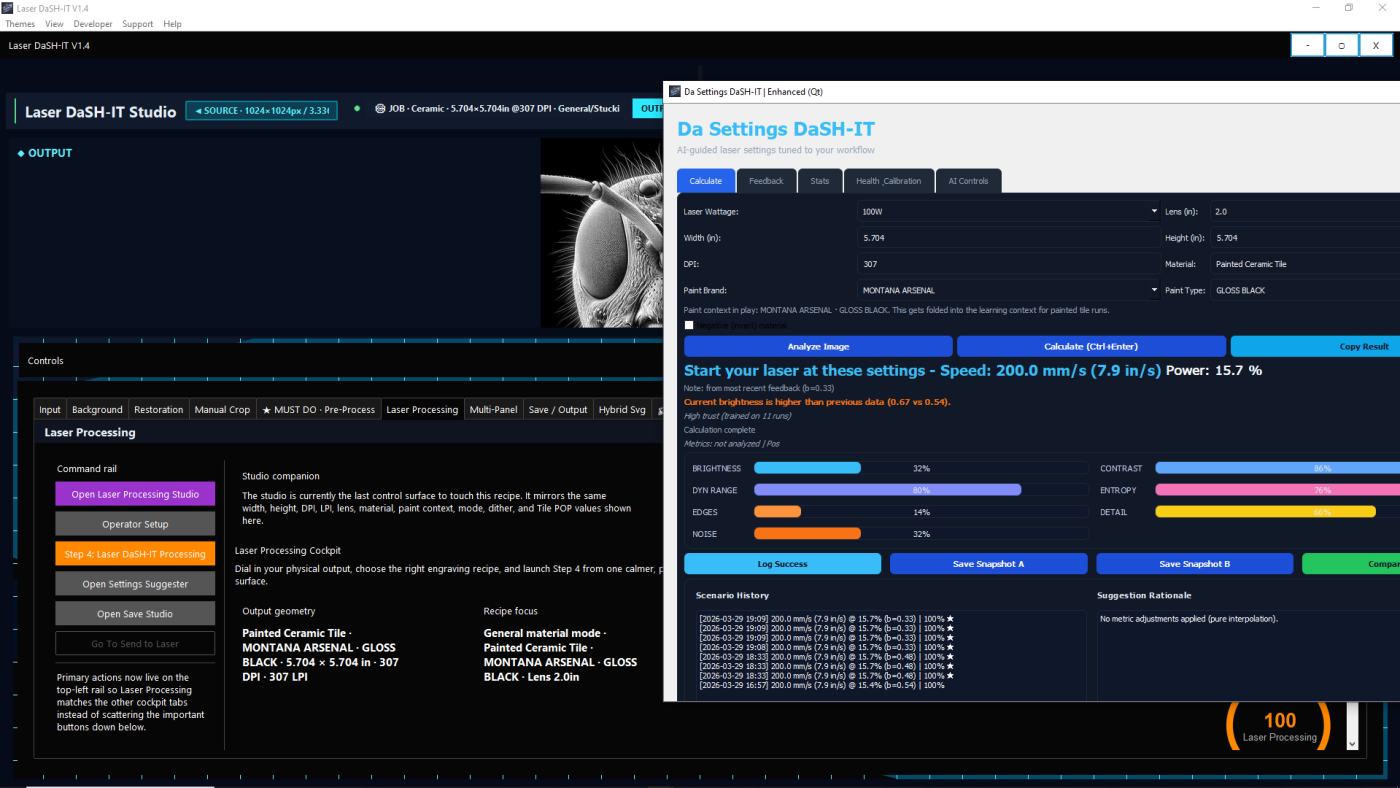Click the DPI input field in Da Settings

pyautogui.click(x=1007, y=264)
